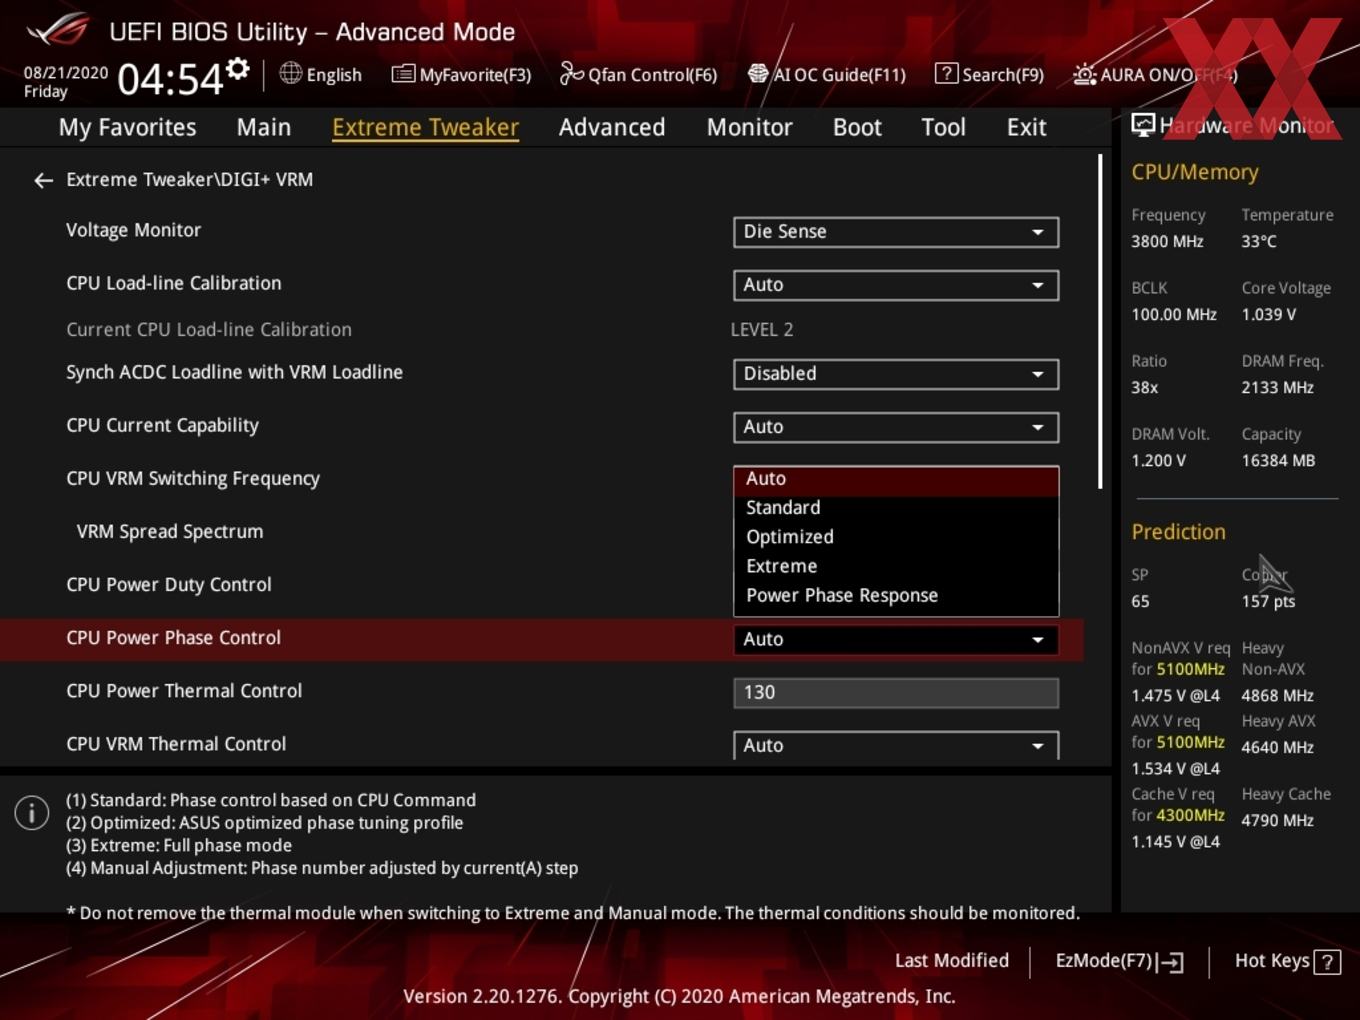Switch to Main tab
1360x1020 pixels.
click(x=264, y=128)
